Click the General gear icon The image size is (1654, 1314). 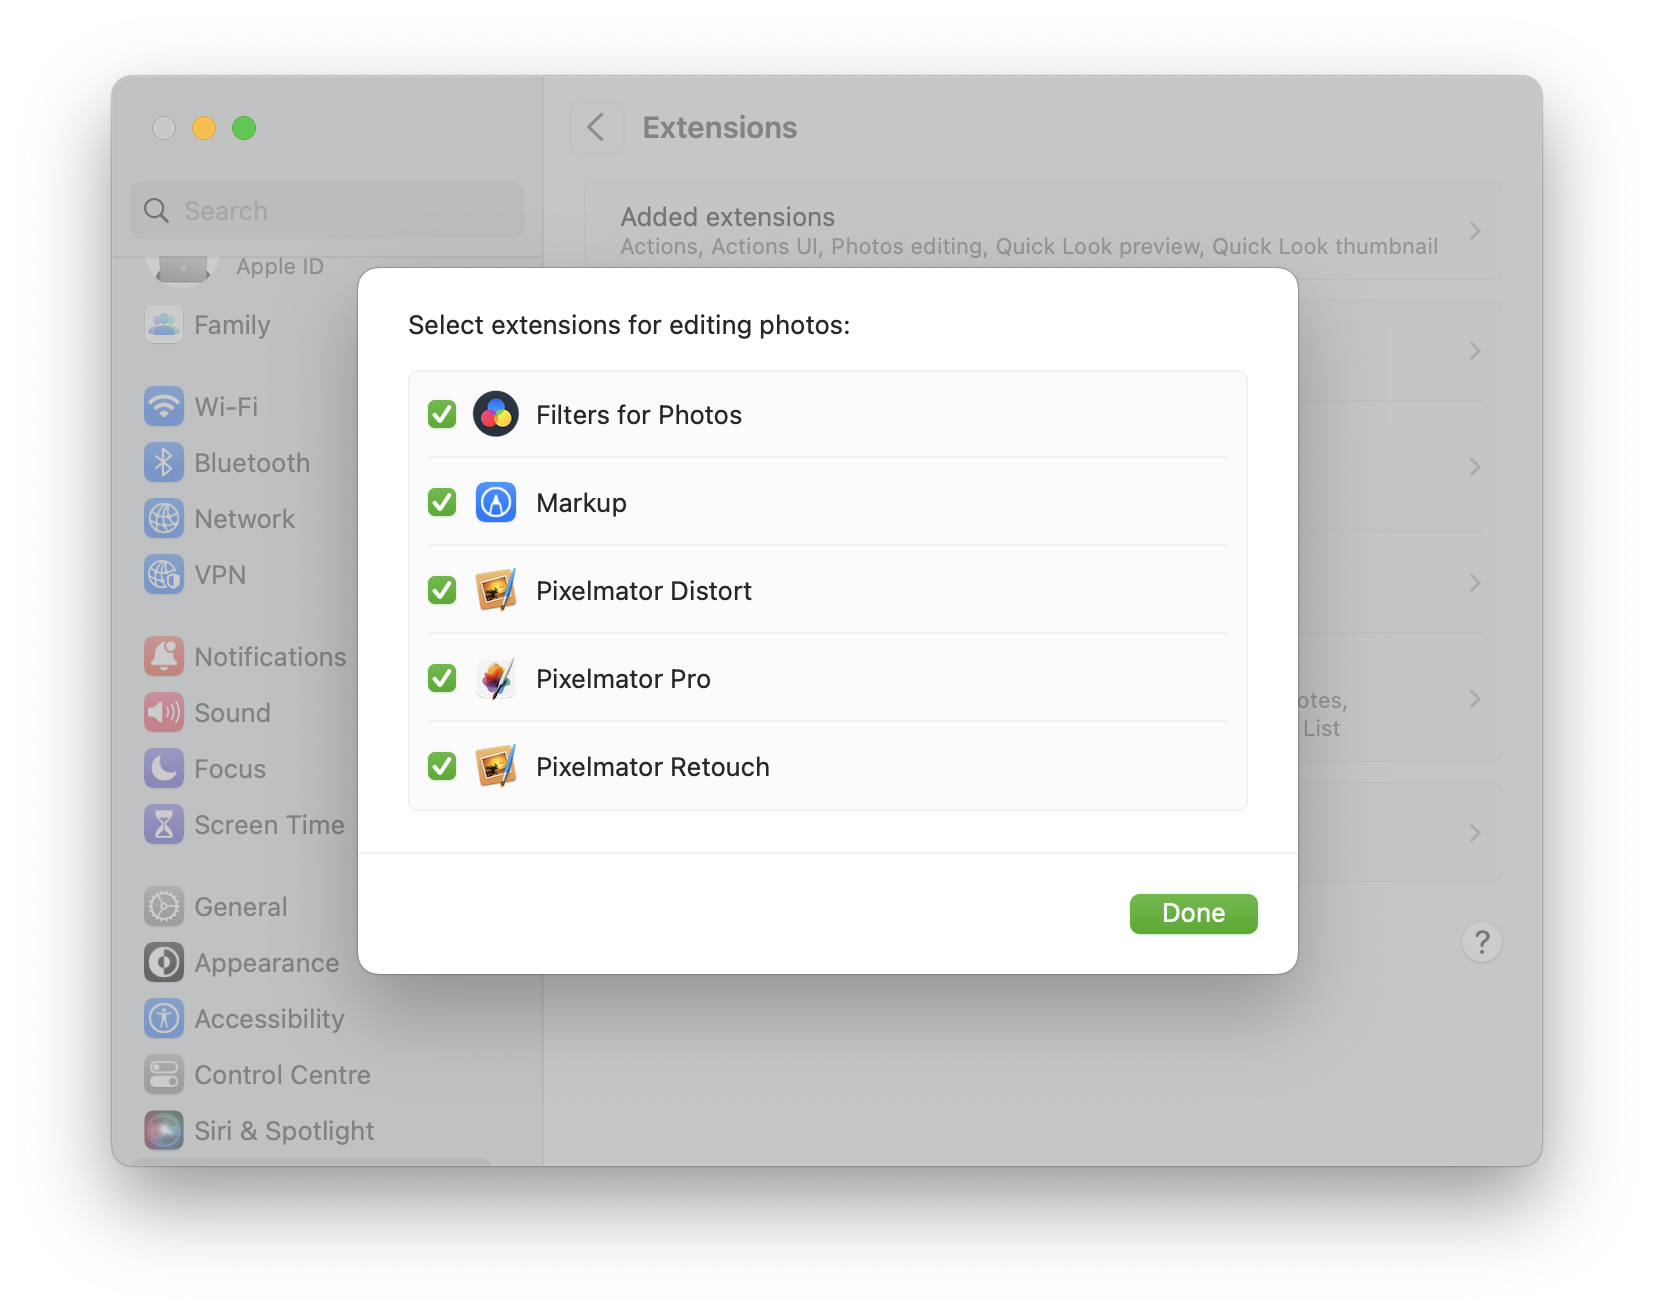(x=164, y=907)
